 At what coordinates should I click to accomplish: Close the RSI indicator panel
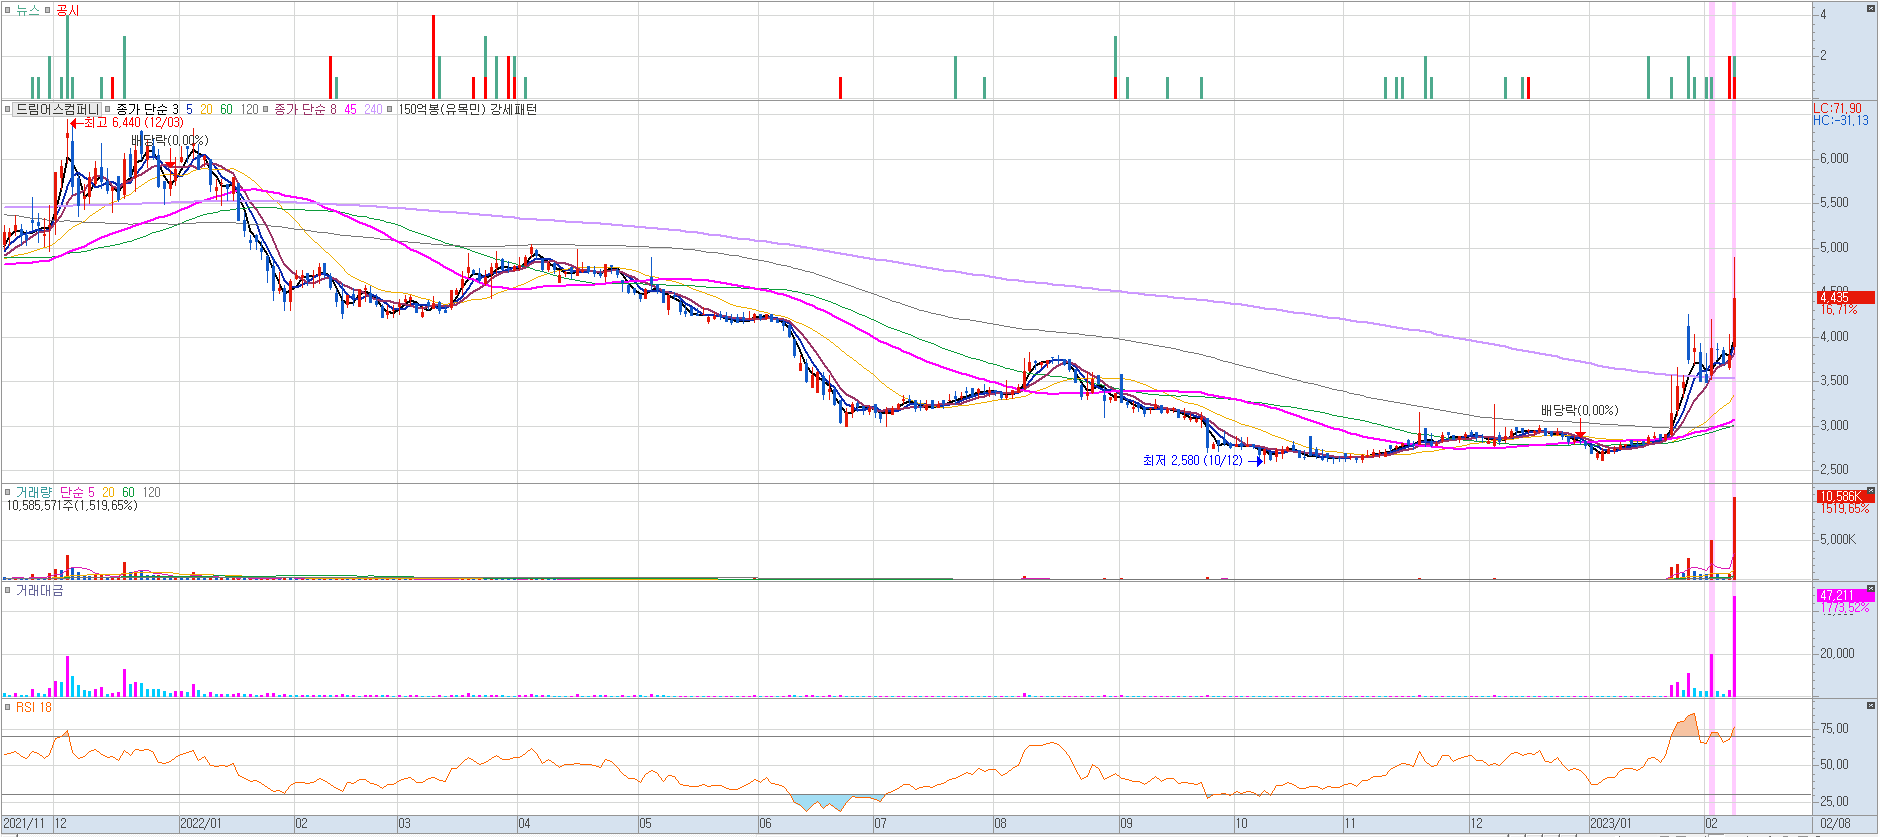coord(1871,706)
